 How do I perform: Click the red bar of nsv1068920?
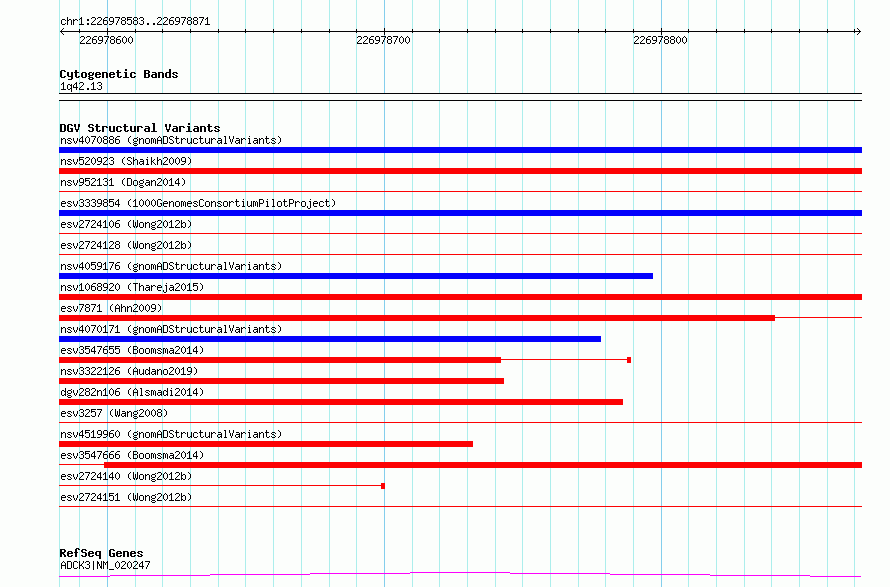[460, 297]
